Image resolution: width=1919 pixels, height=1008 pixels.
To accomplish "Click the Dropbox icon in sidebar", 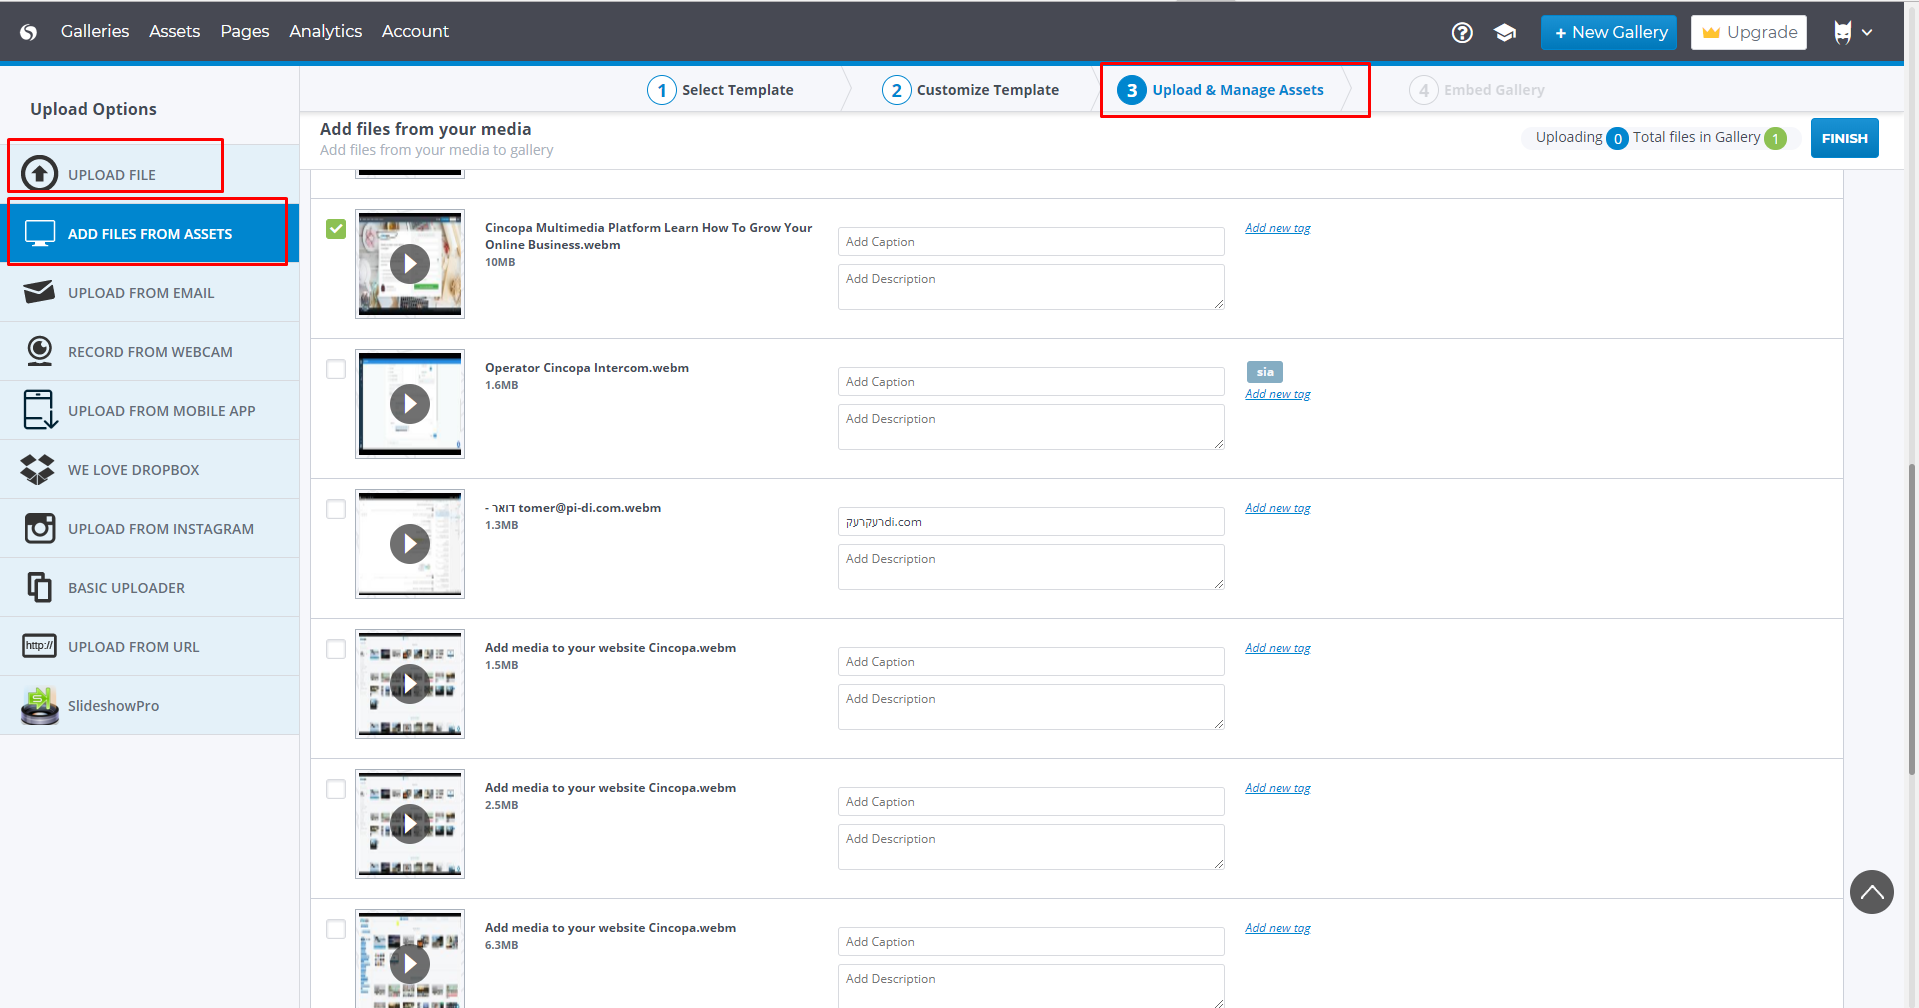I will [x=38, y=470].
